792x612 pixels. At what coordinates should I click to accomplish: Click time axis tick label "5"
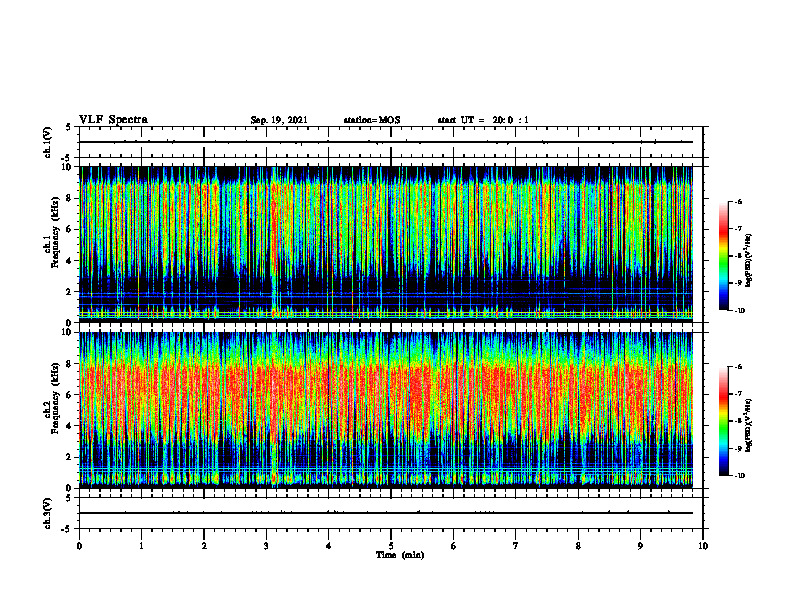click(391, 546)
